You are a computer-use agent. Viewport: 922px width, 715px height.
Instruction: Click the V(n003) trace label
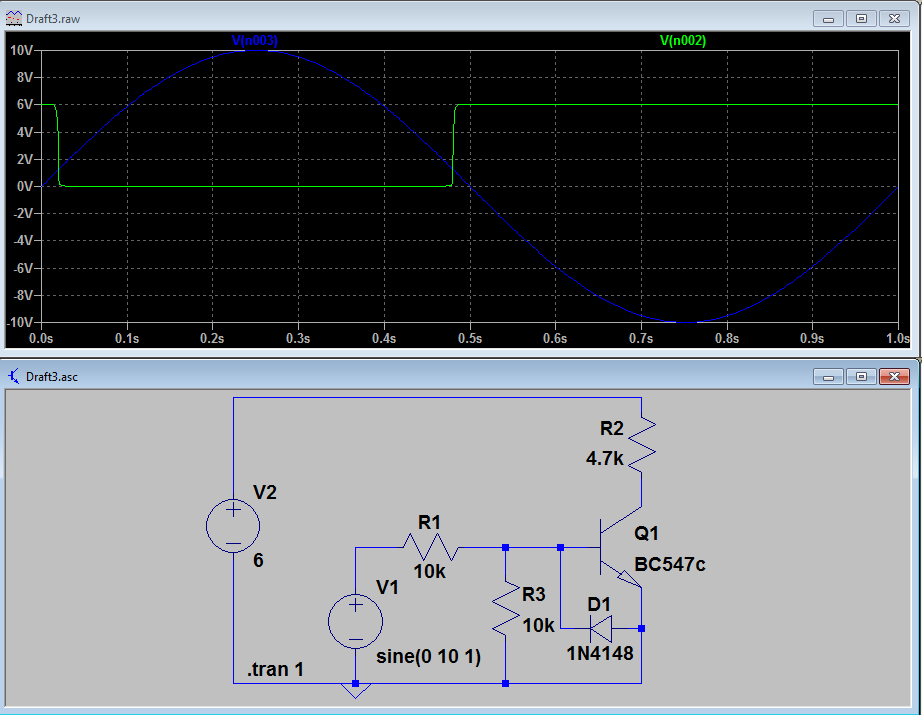(255, 41)
